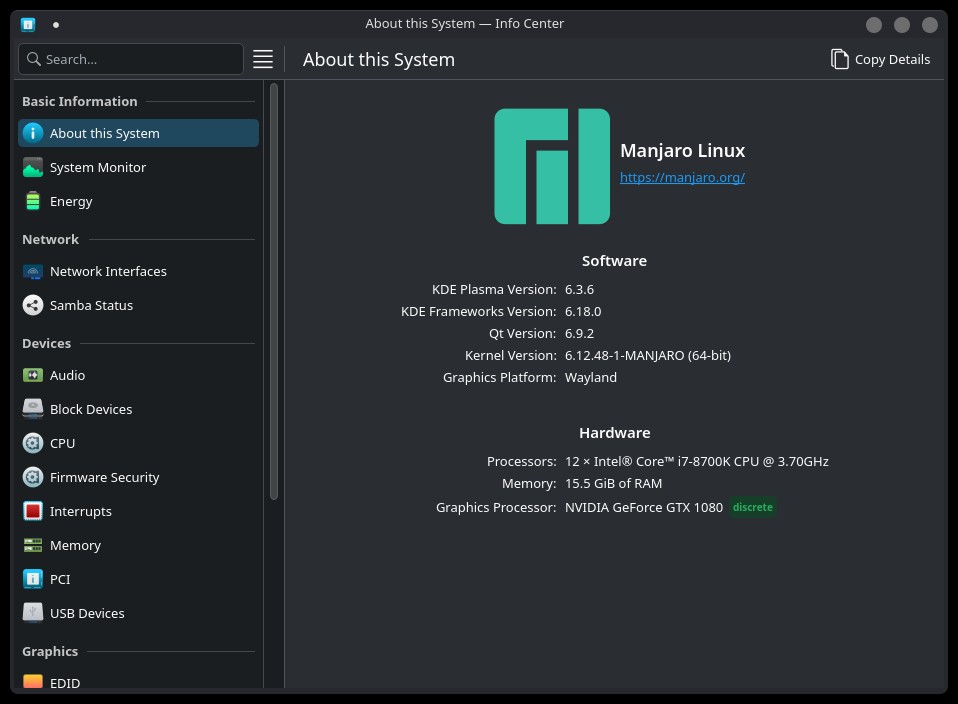Select Firmware Security entry
The height and width of the screenshot is (704, 958).
pyautogui.click(x=138, y=477)
